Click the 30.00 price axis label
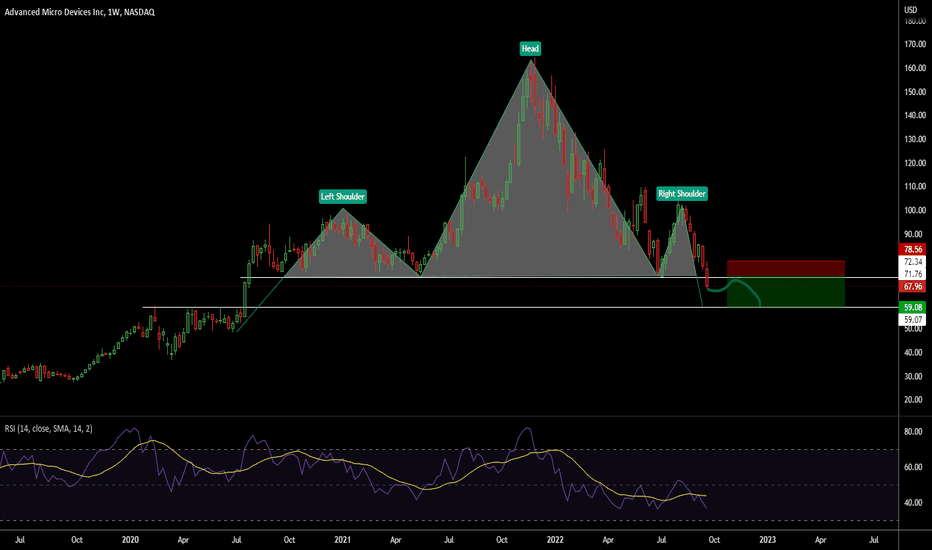The height and width of the screenshot is (550, 932). (x=915, y=376)
